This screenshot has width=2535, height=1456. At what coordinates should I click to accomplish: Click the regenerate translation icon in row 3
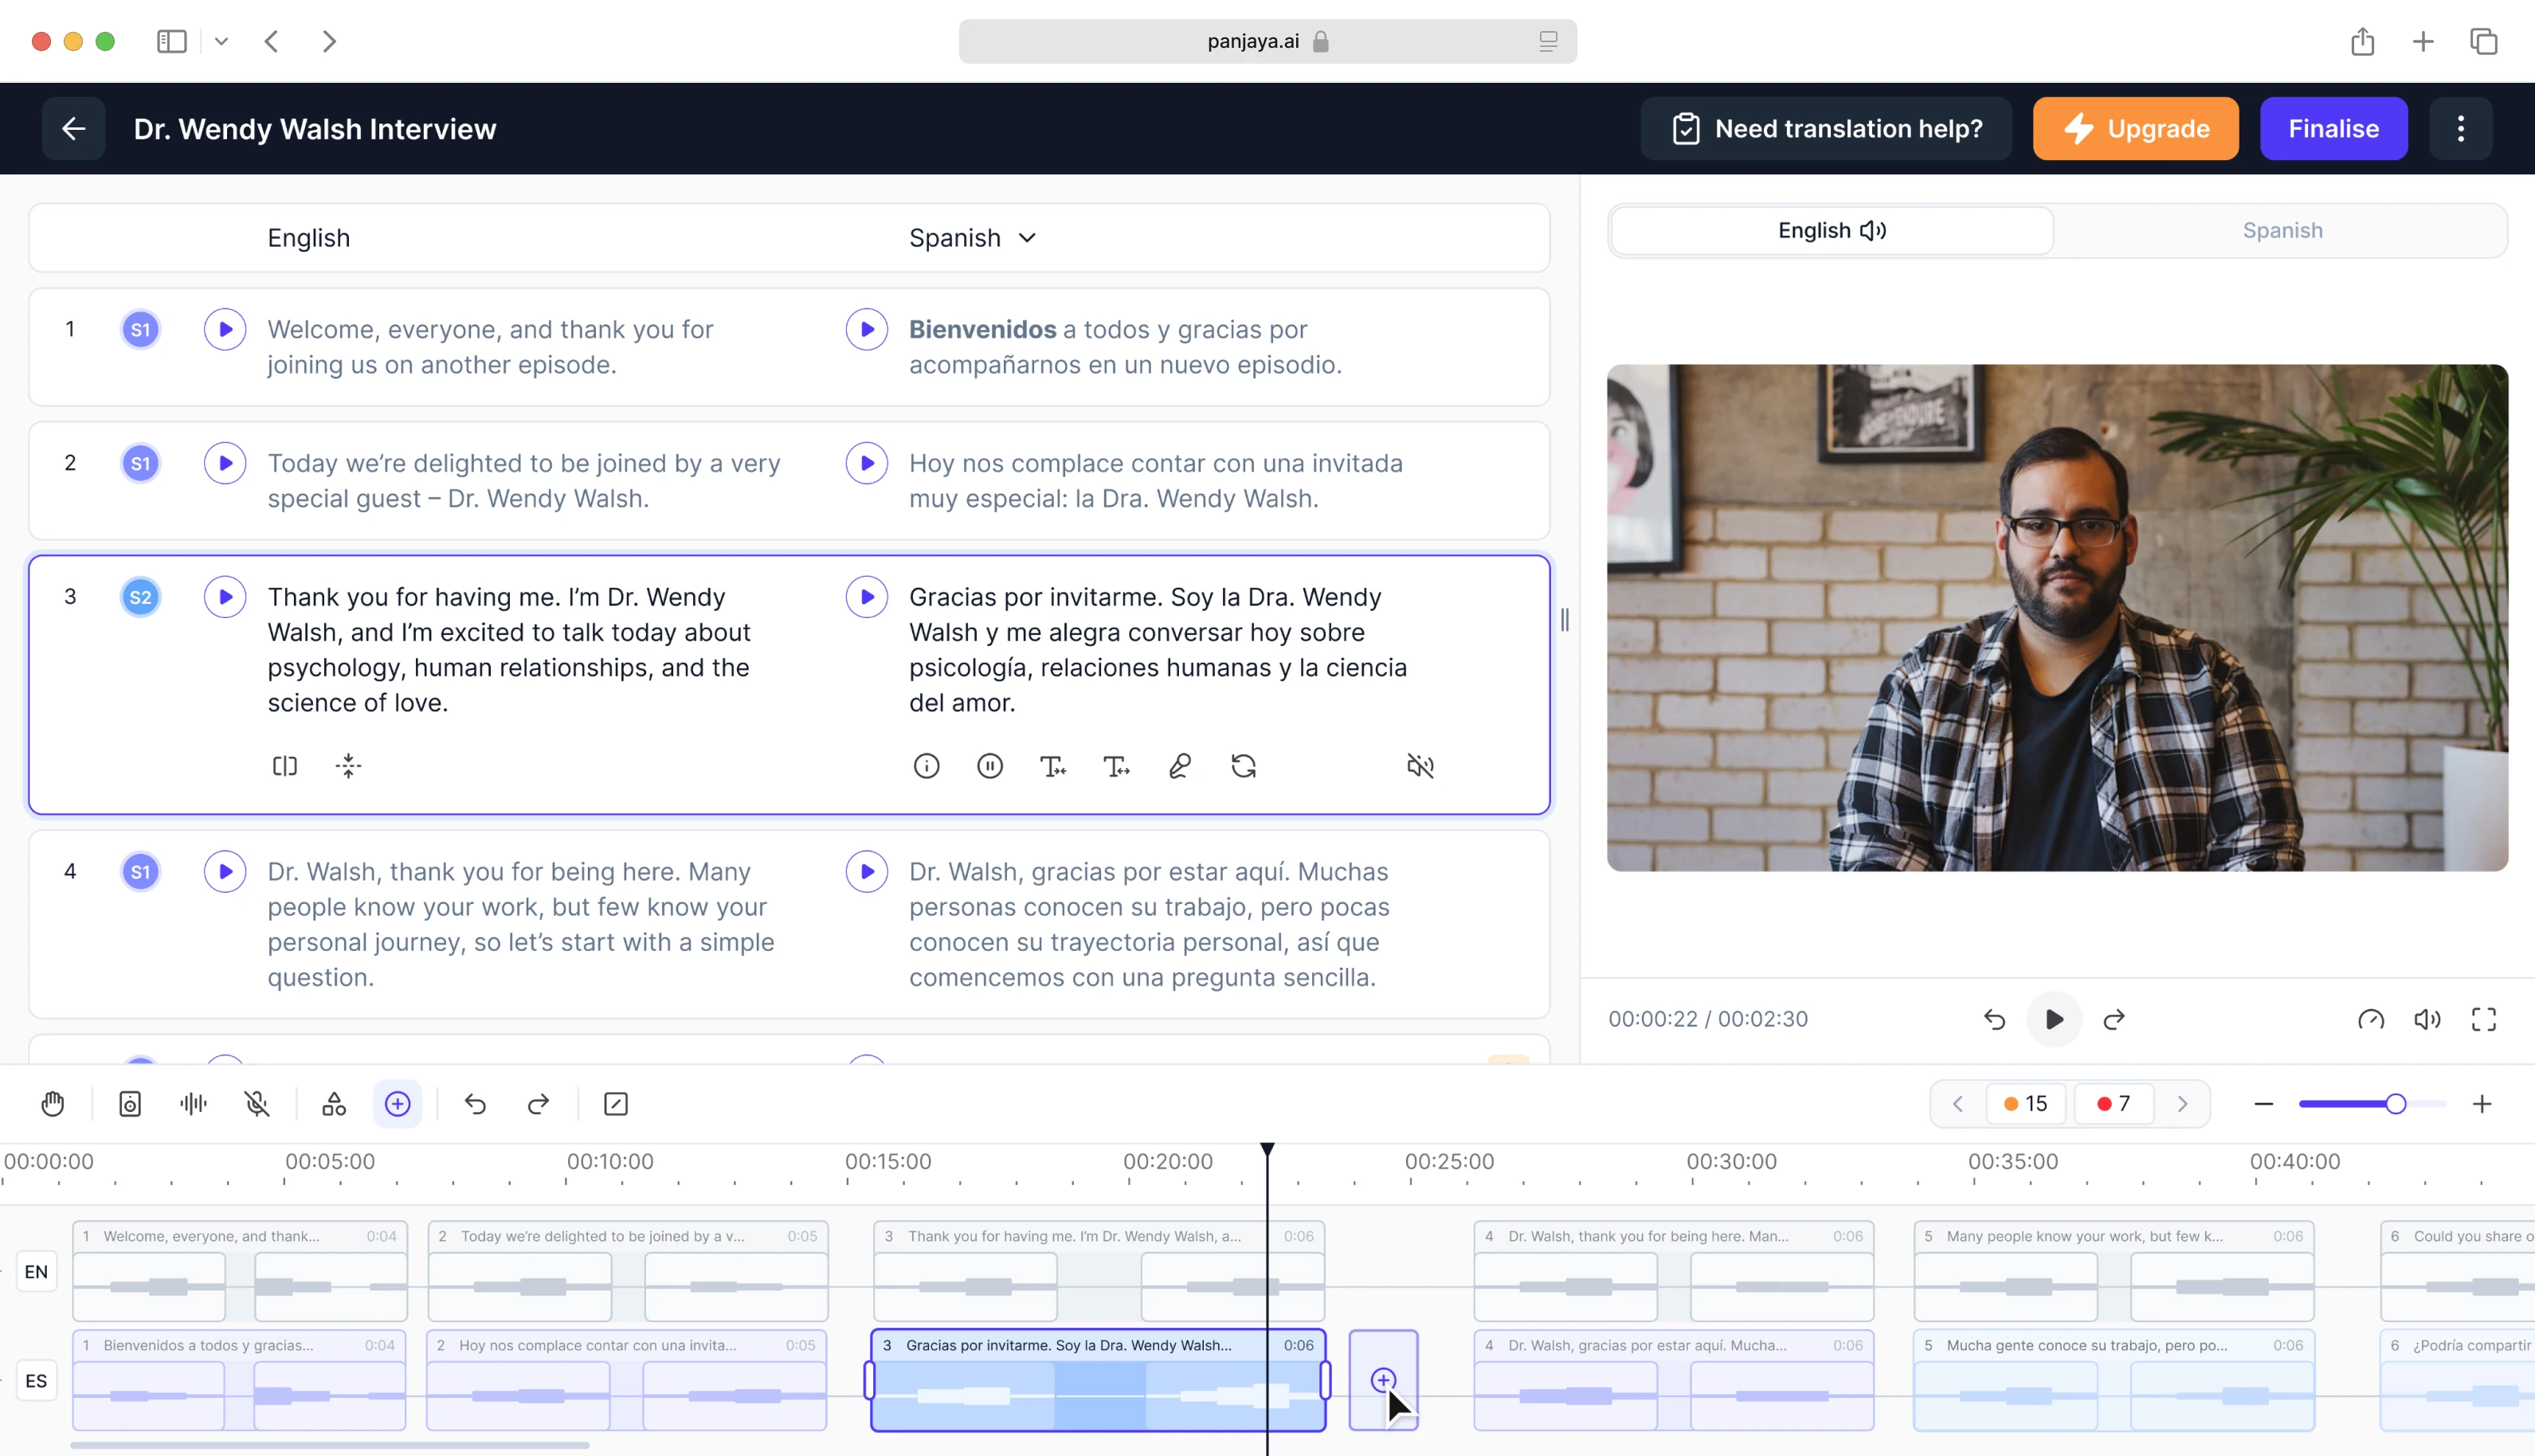point(1243,766)
